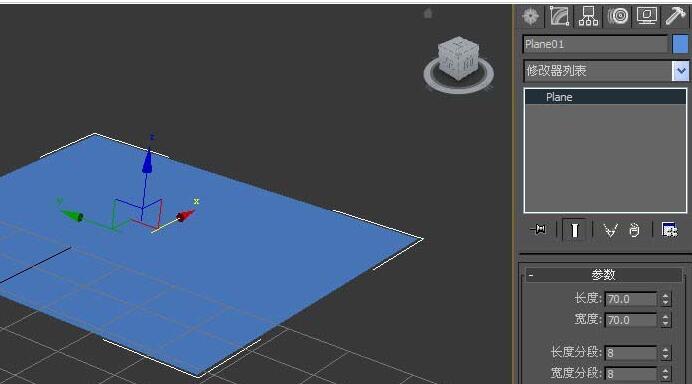Click the 宽度 spinner arrows

(x=666, y=320)
